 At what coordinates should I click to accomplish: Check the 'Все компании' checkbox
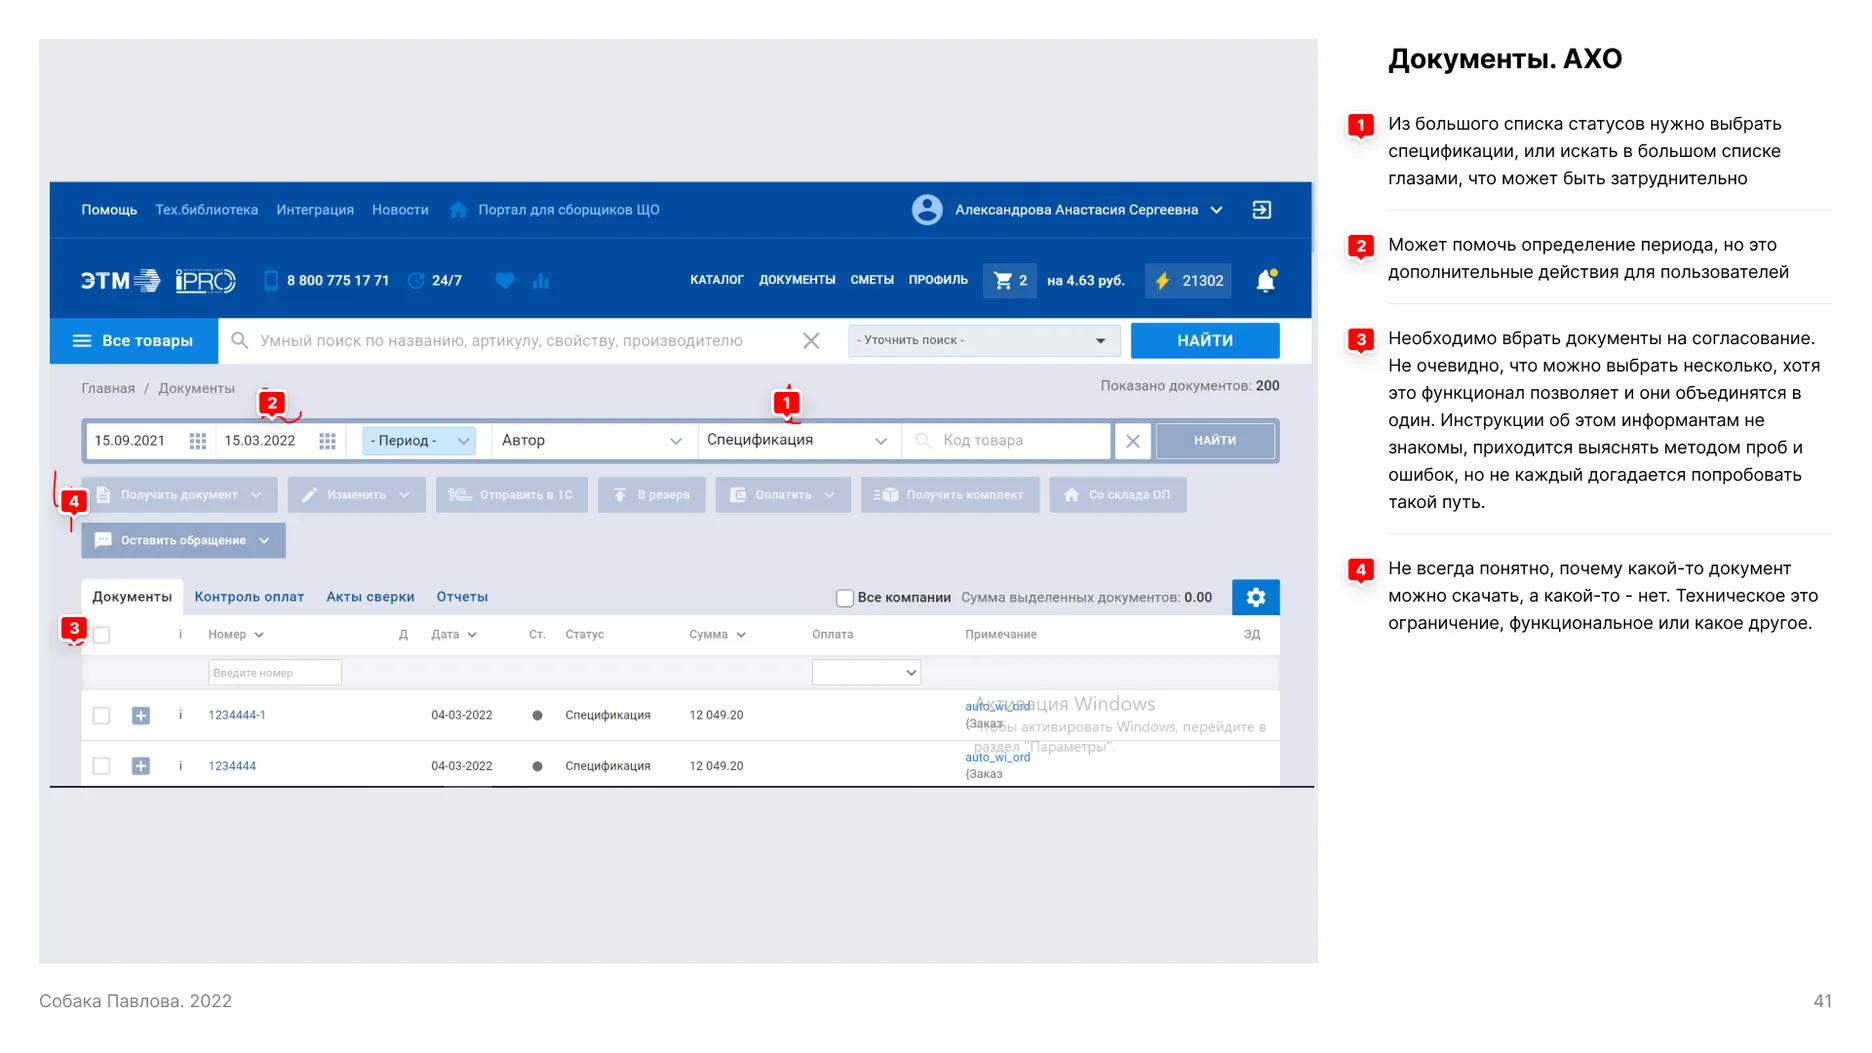[x=844, y=597]
